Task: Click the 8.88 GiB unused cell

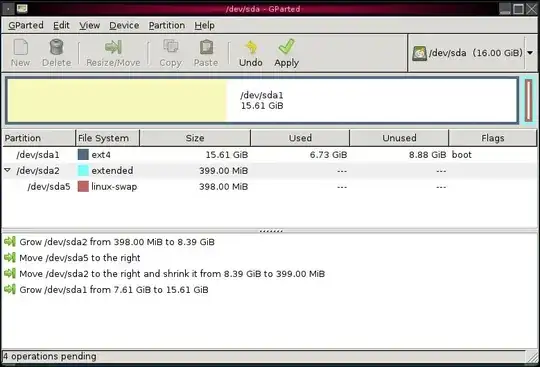Action: 427,155
